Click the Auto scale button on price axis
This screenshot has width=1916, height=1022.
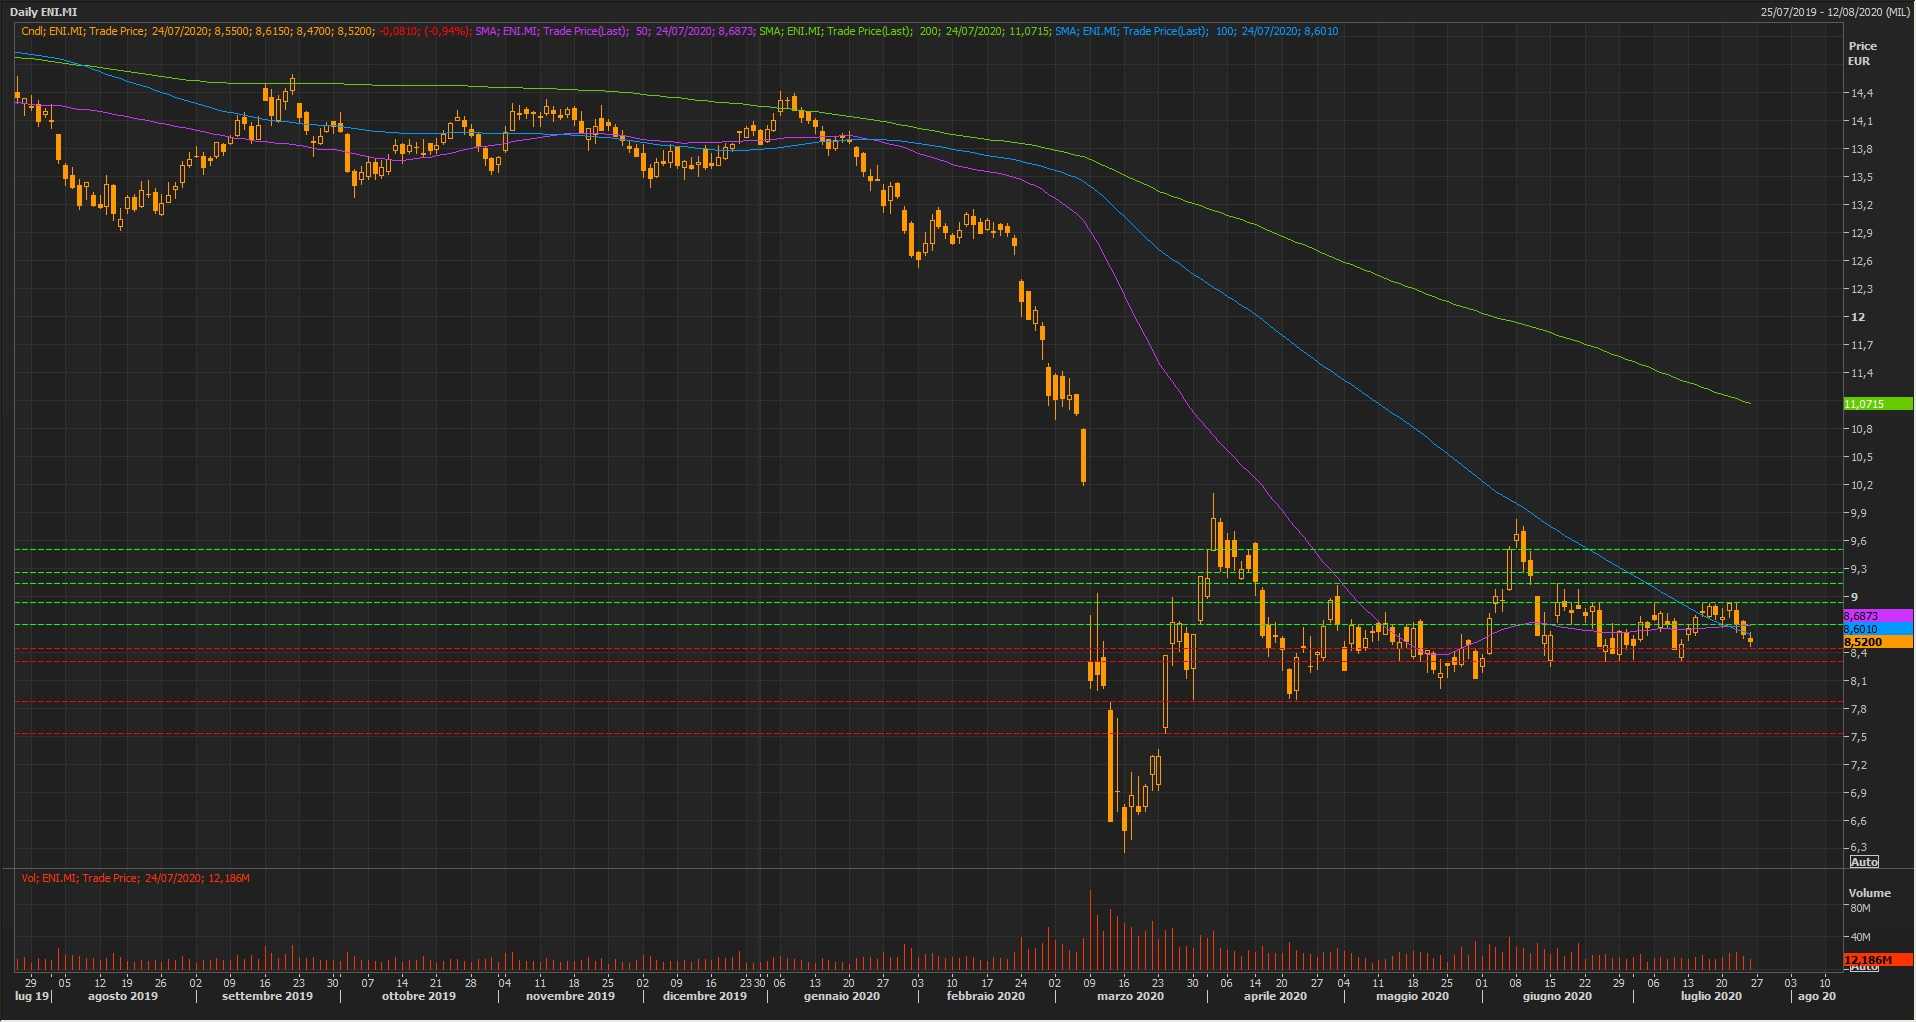point(1864,861)
